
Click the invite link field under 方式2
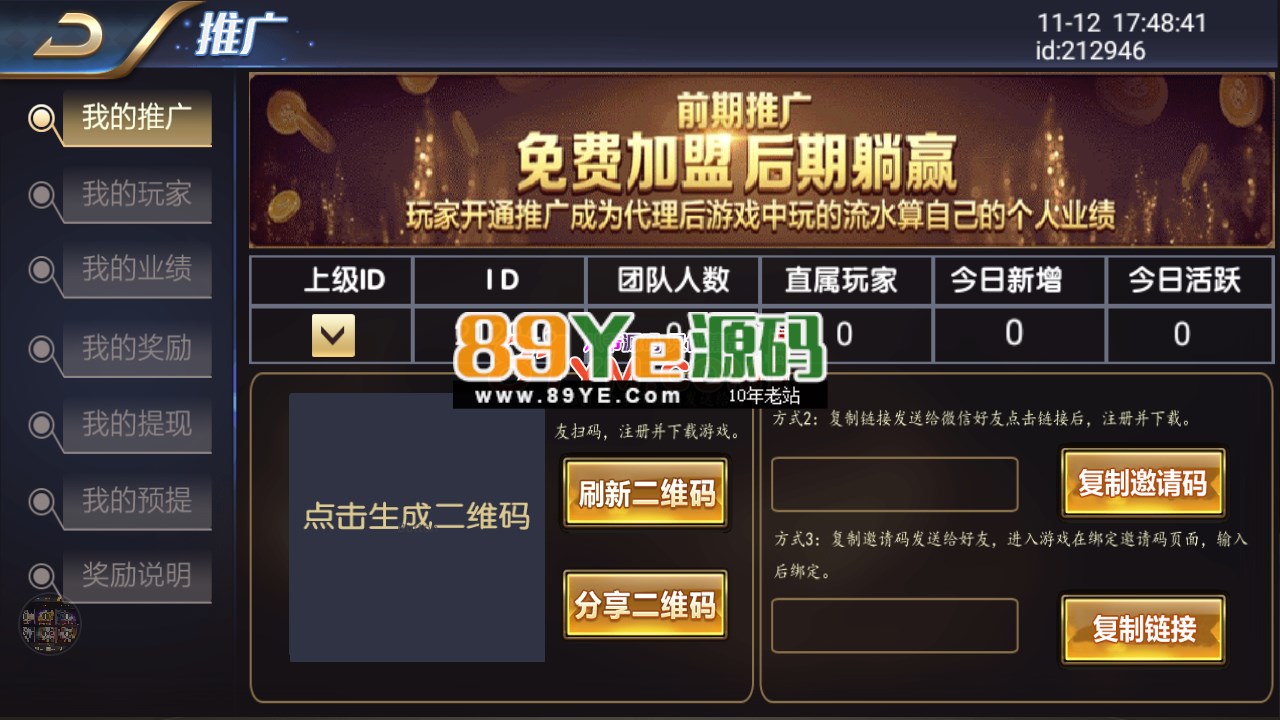[x=894, y=484]
